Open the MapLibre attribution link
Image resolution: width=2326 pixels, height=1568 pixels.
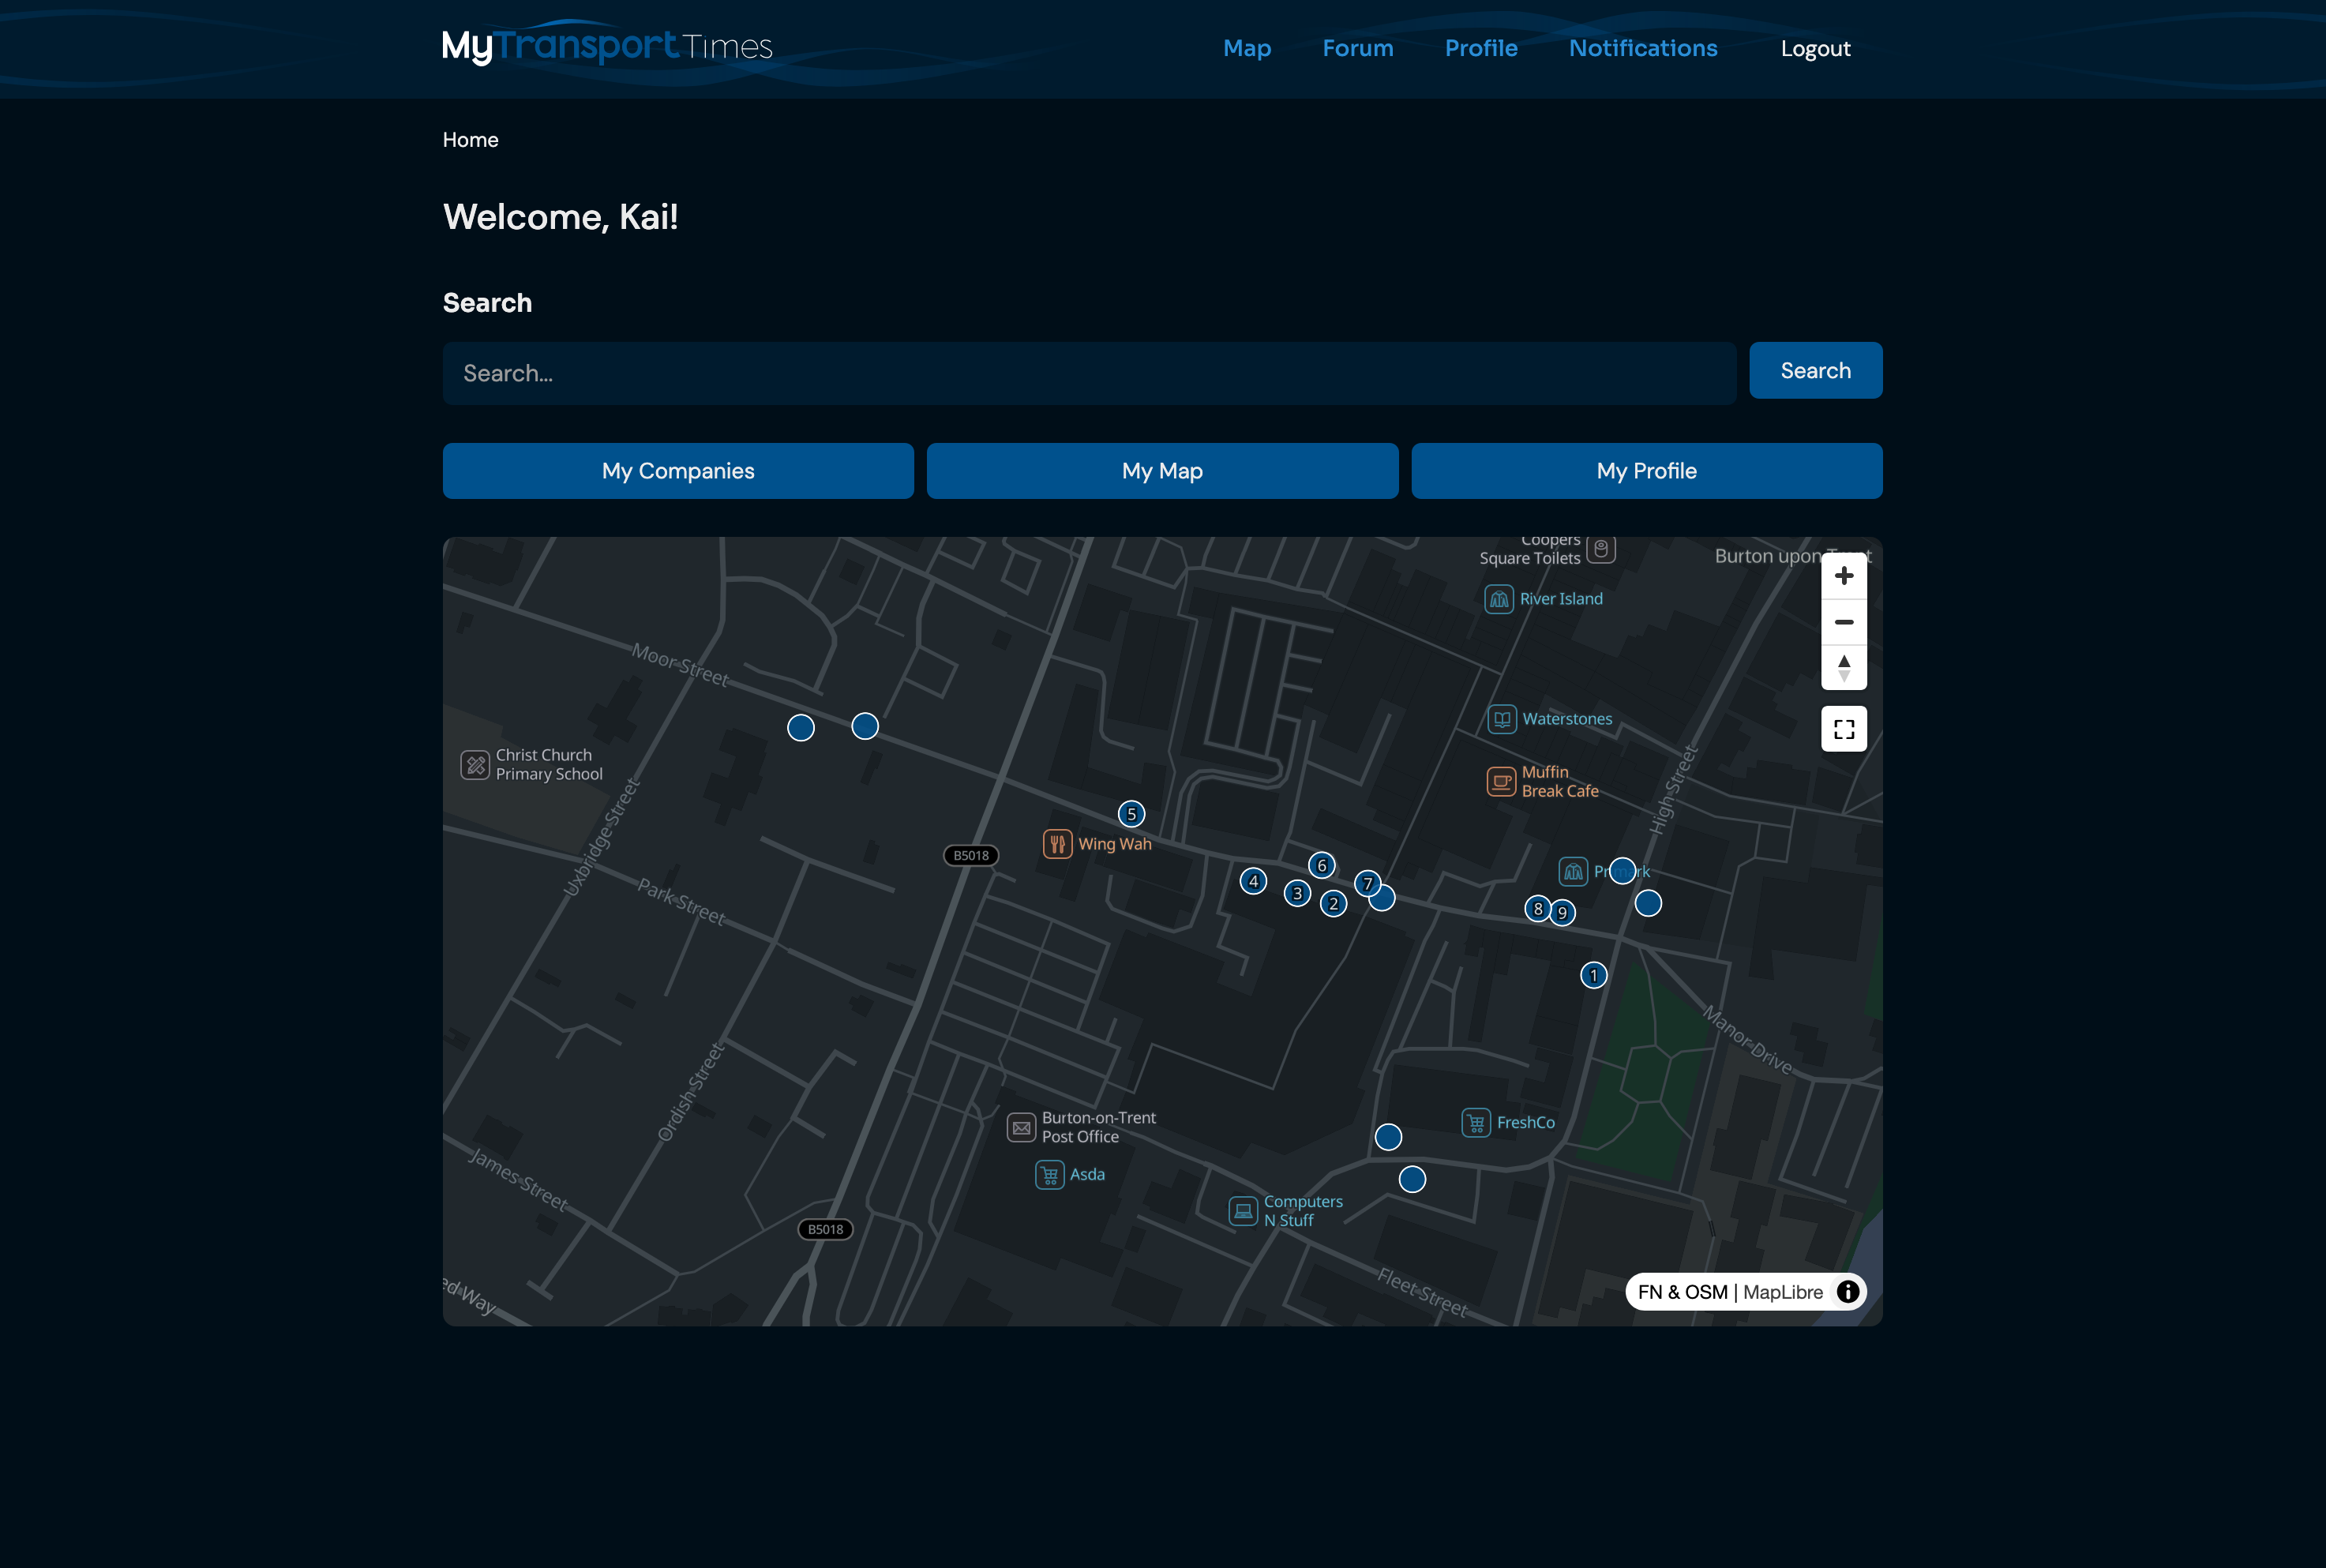point(1783,1292)
